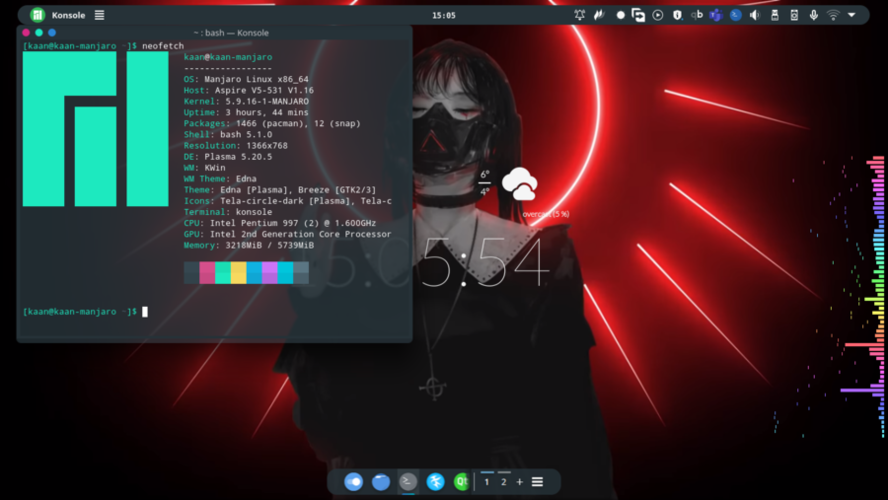Click the 'CPU: Intel Pentium 997' line
The image size is (888, 500).
[280, 223]
